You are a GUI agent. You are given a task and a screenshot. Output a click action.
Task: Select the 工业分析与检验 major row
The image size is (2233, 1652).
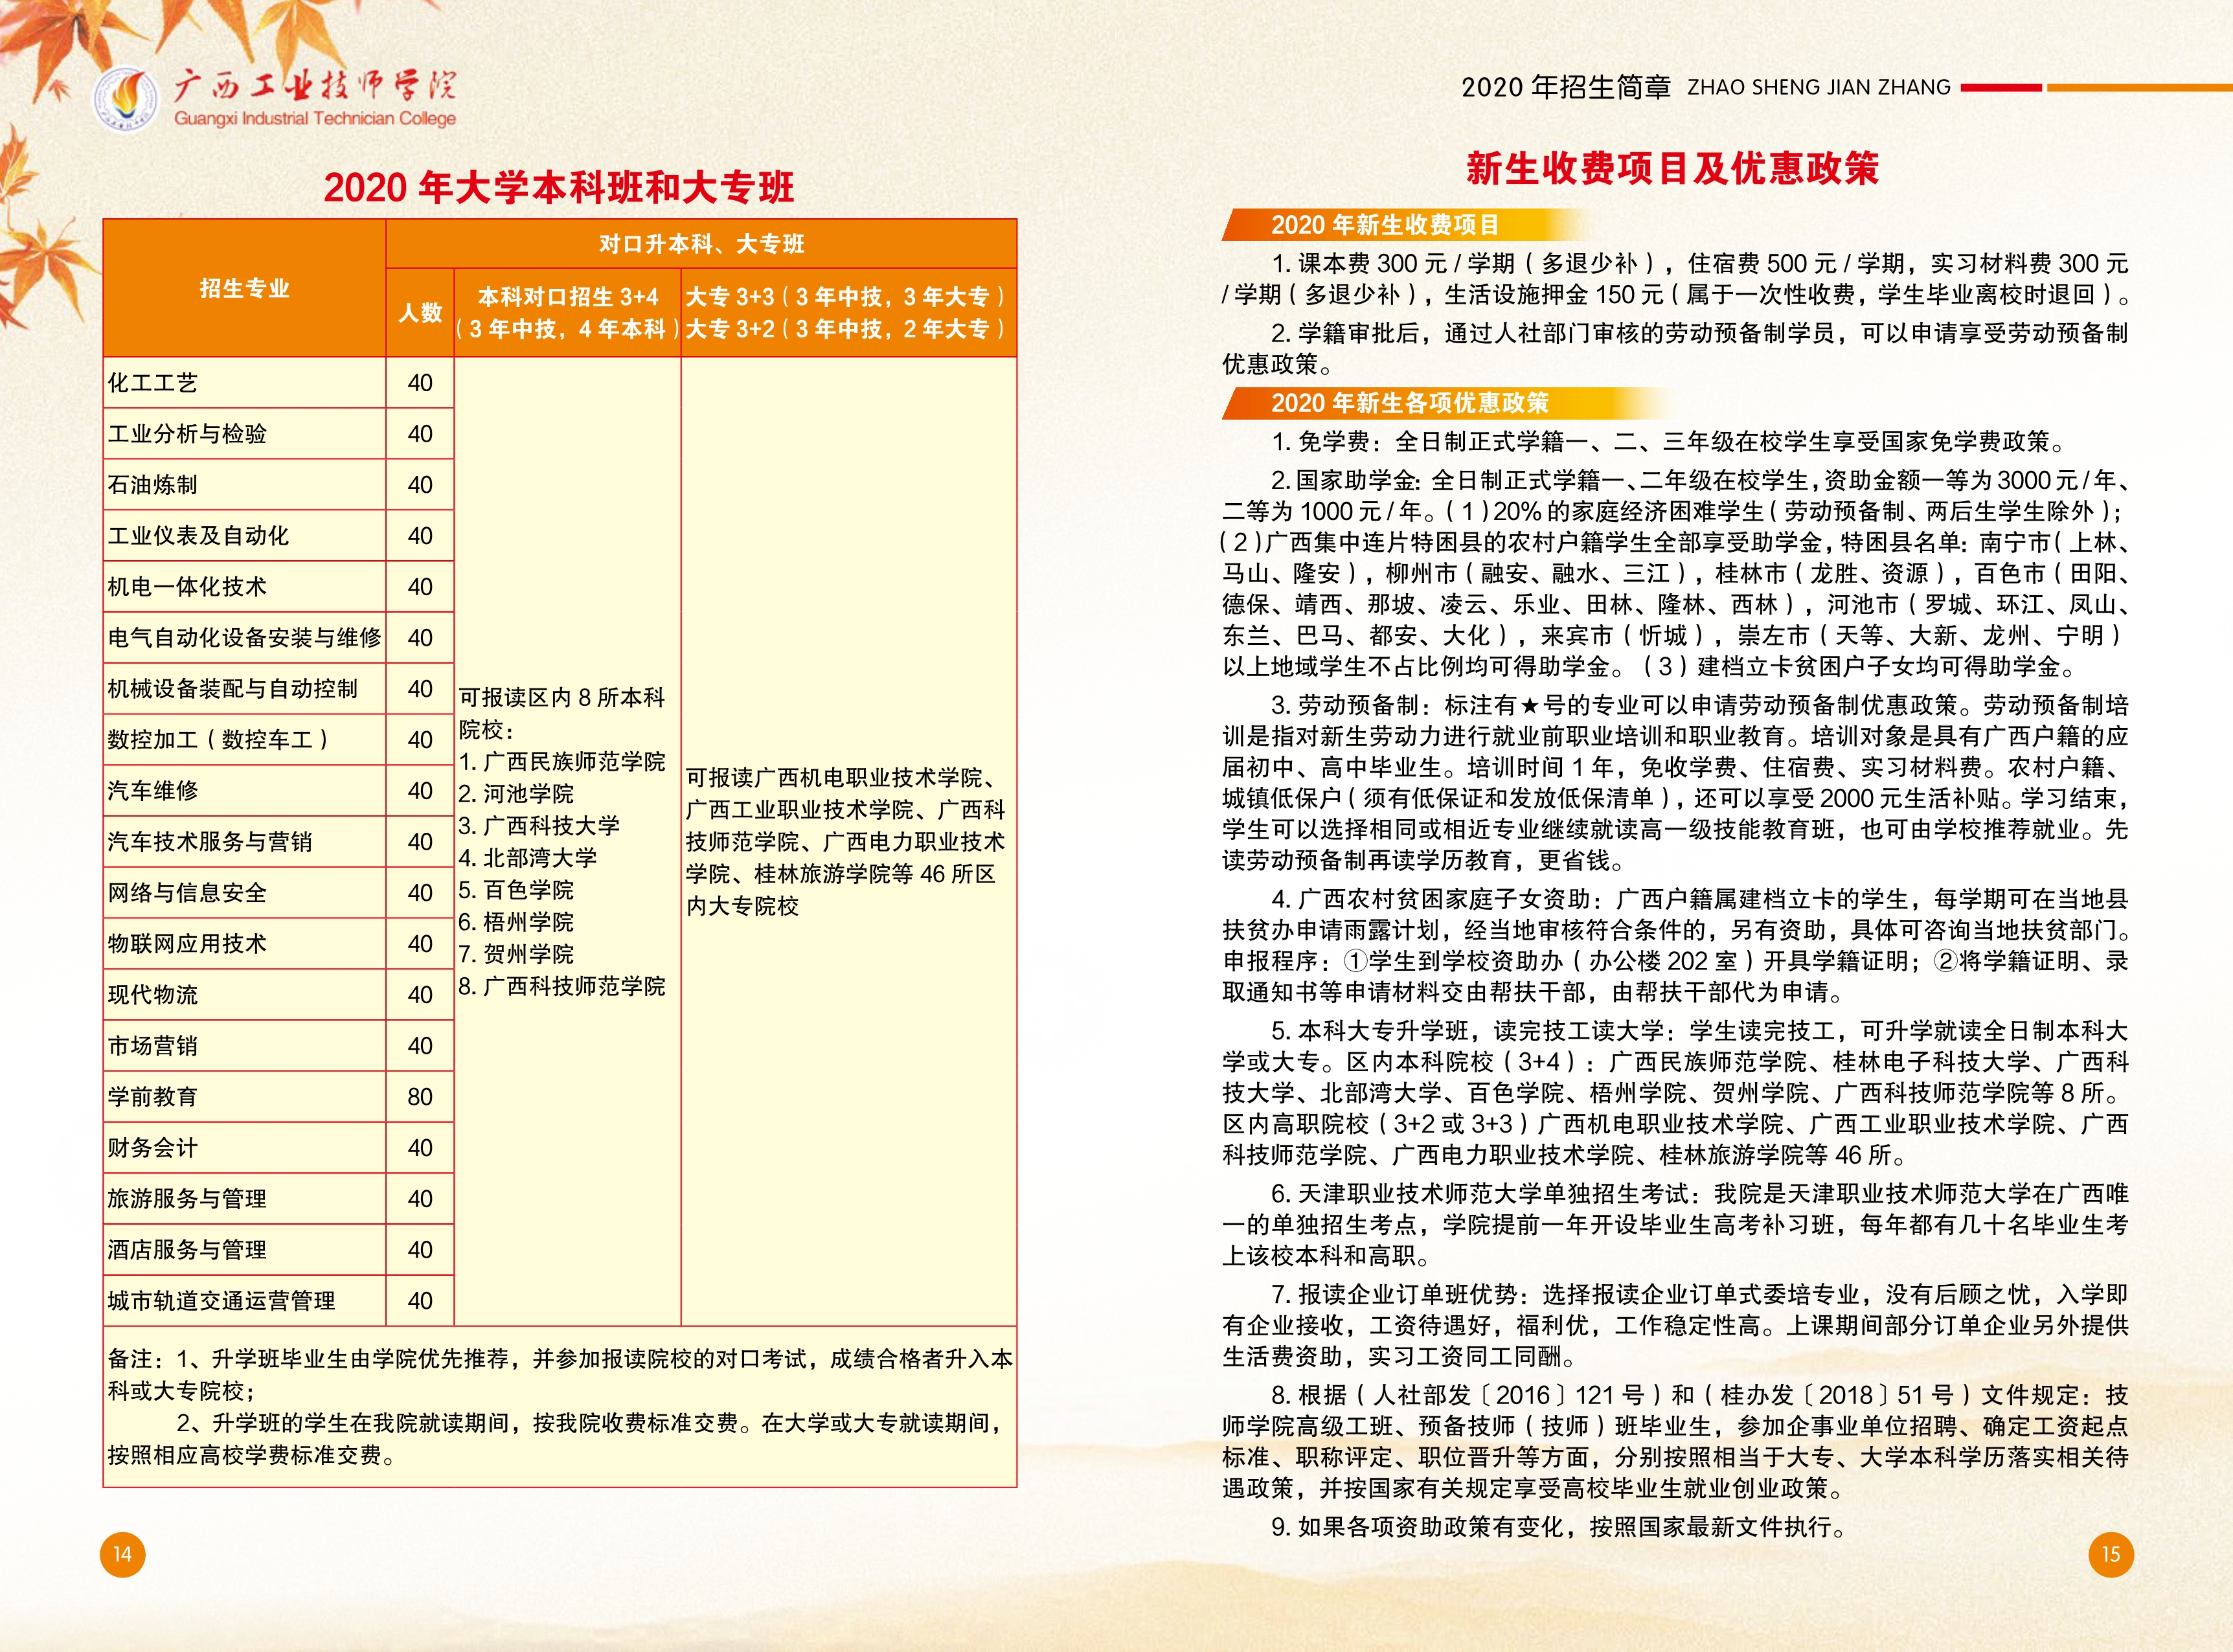[279, 434]
